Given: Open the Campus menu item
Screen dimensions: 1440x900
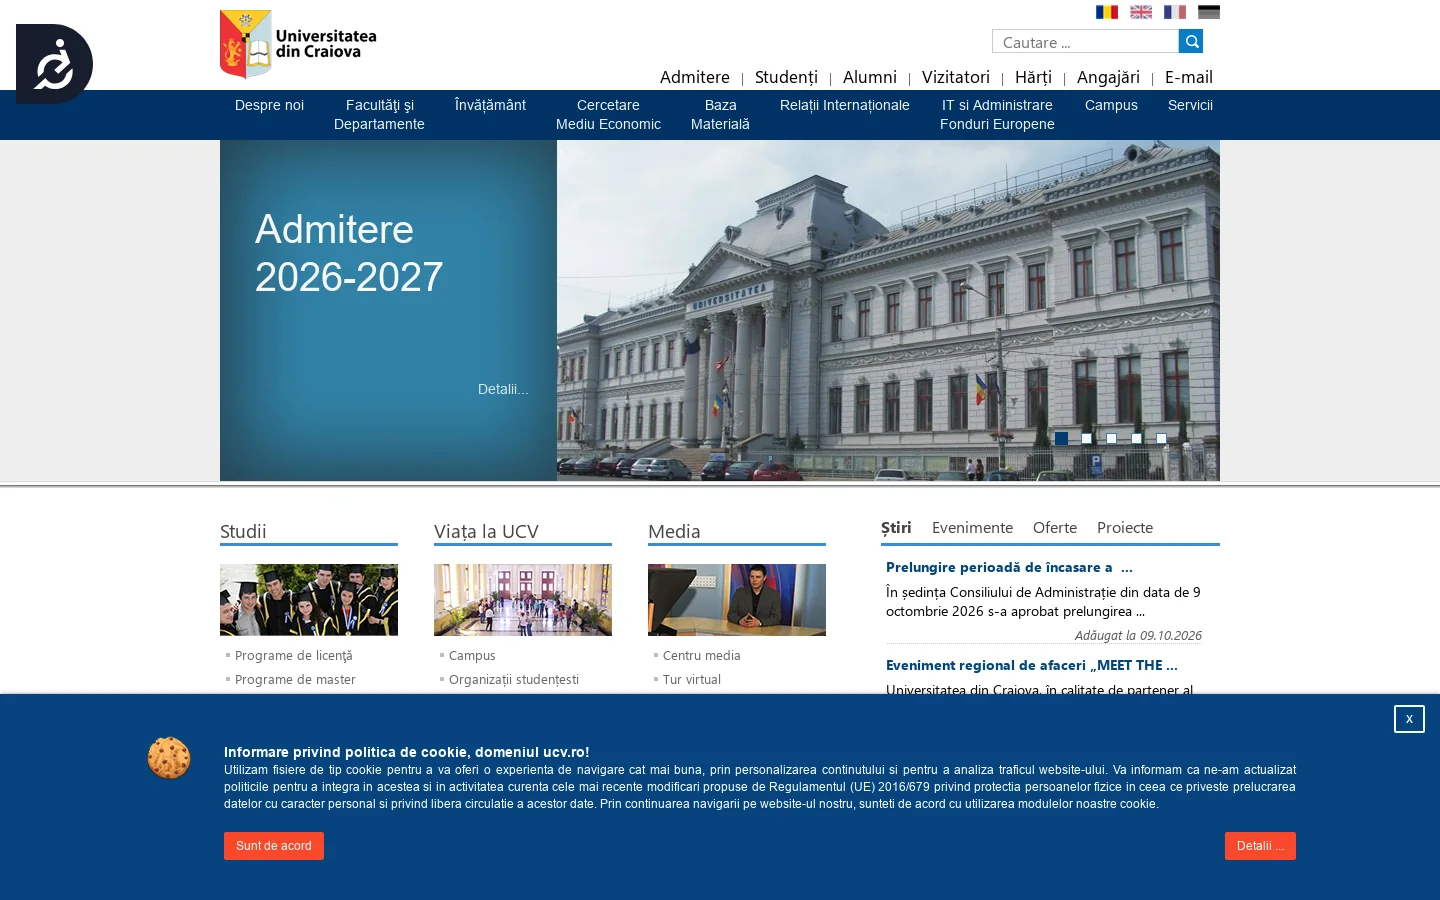Looking at the screenshot, I should (x=1111, y=105).
